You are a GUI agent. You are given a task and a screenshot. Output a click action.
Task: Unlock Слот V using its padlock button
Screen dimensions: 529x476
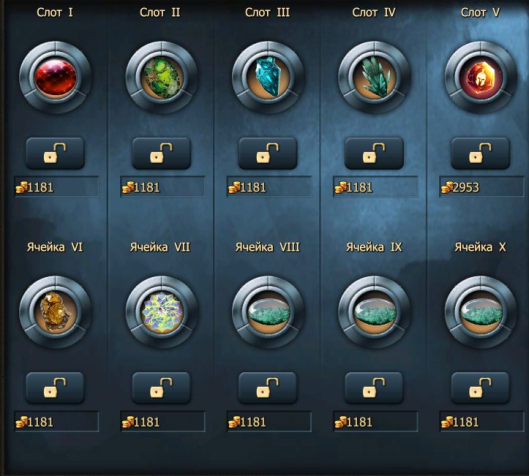pyautogui.click(x=480, y=153)
